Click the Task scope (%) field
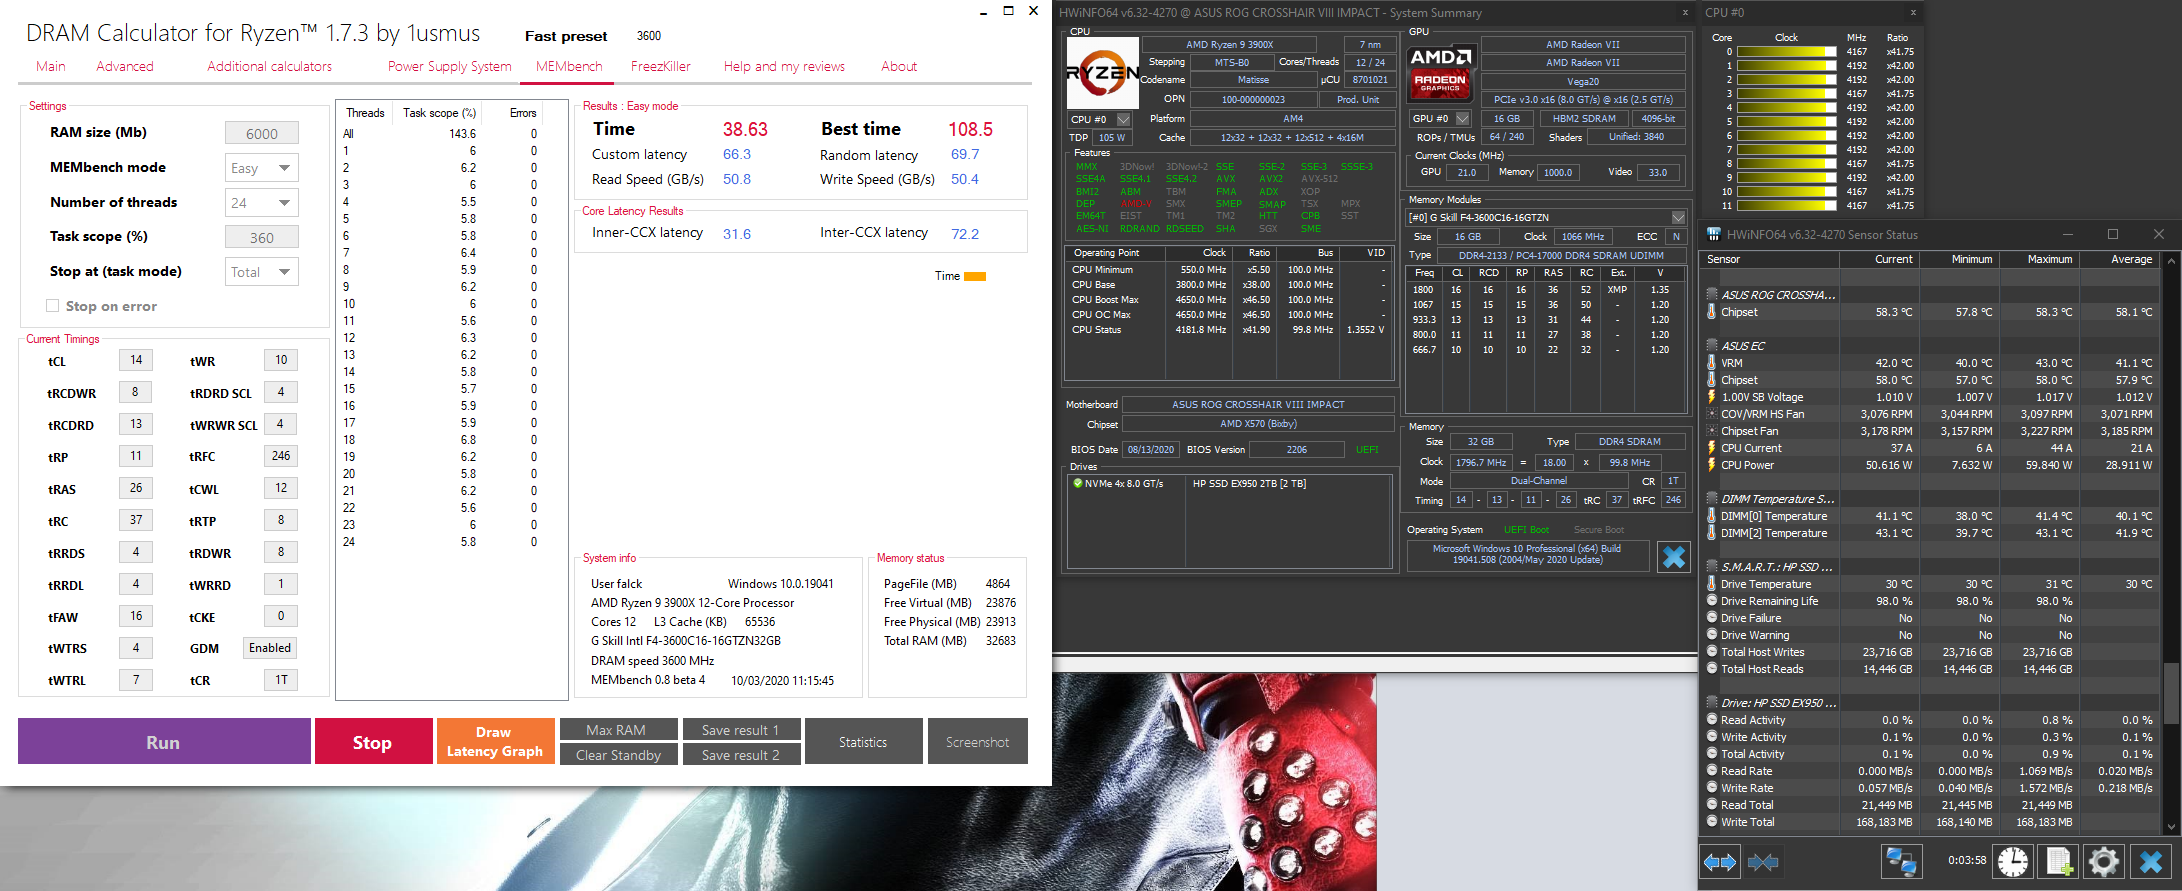The height and width of the screenshot is (891, 2182). point(261,238)
